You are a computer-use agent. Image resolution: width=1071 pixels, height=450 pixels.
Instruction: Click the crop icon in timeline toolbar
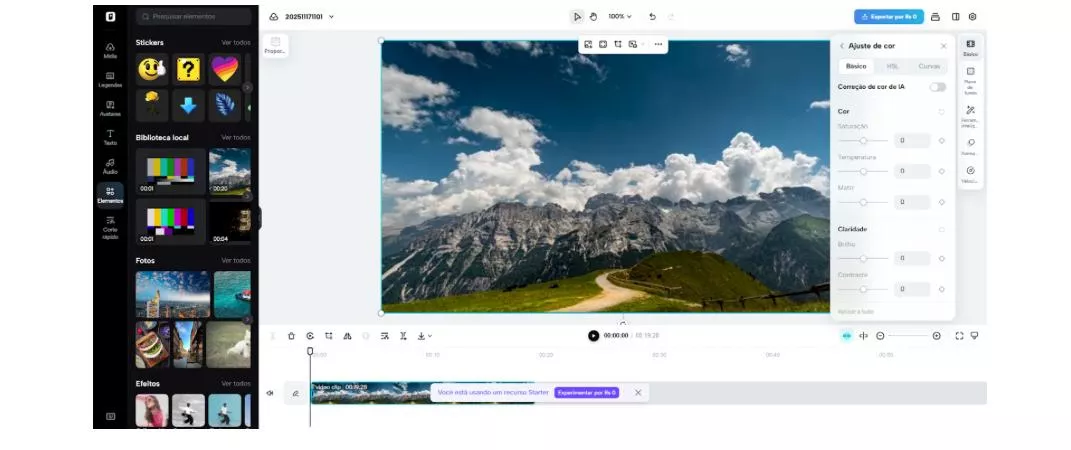(x=328, y=336)
